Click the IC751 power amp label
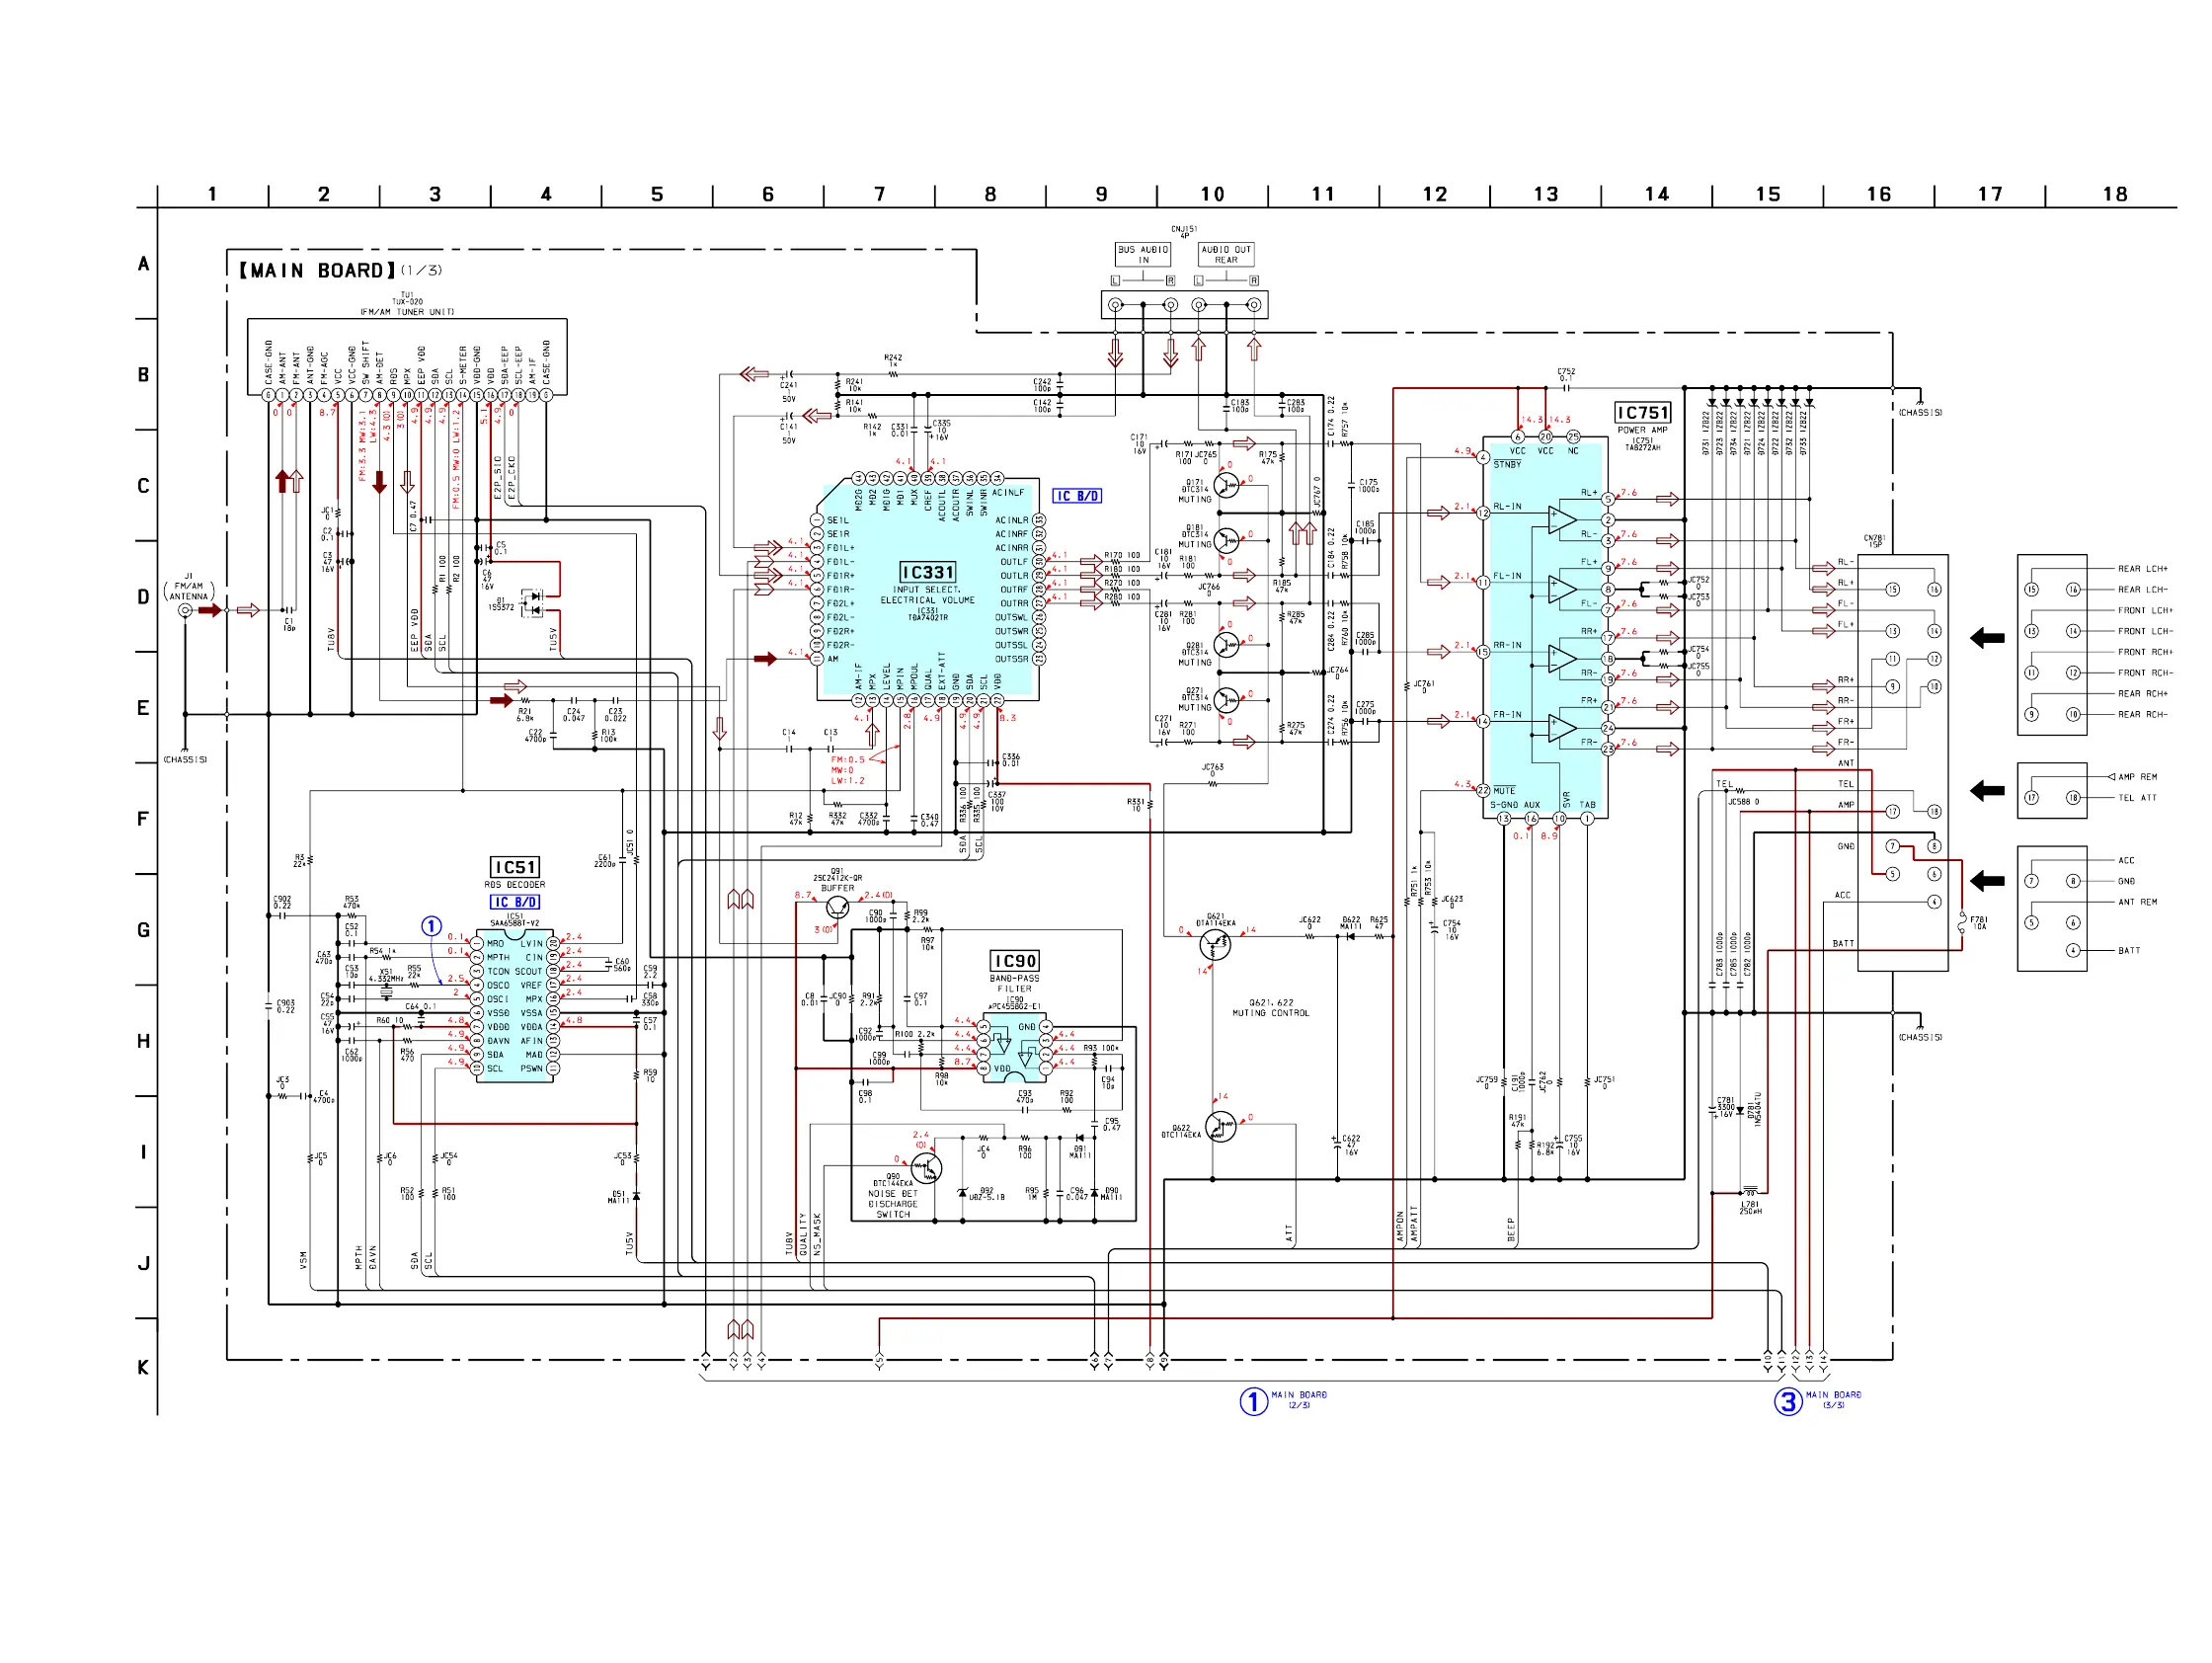The image size is (2212, 1663). [1643, 413]
